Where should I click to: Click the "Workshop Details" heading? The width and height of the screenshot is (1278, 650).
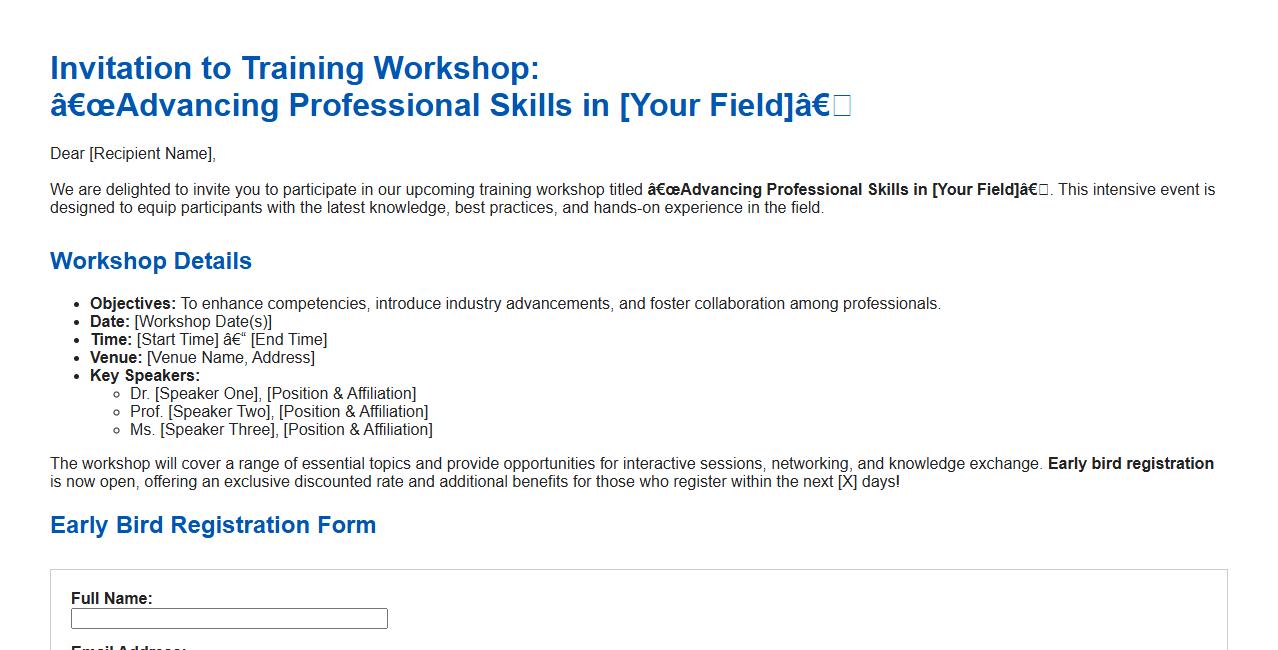point(151,261)
